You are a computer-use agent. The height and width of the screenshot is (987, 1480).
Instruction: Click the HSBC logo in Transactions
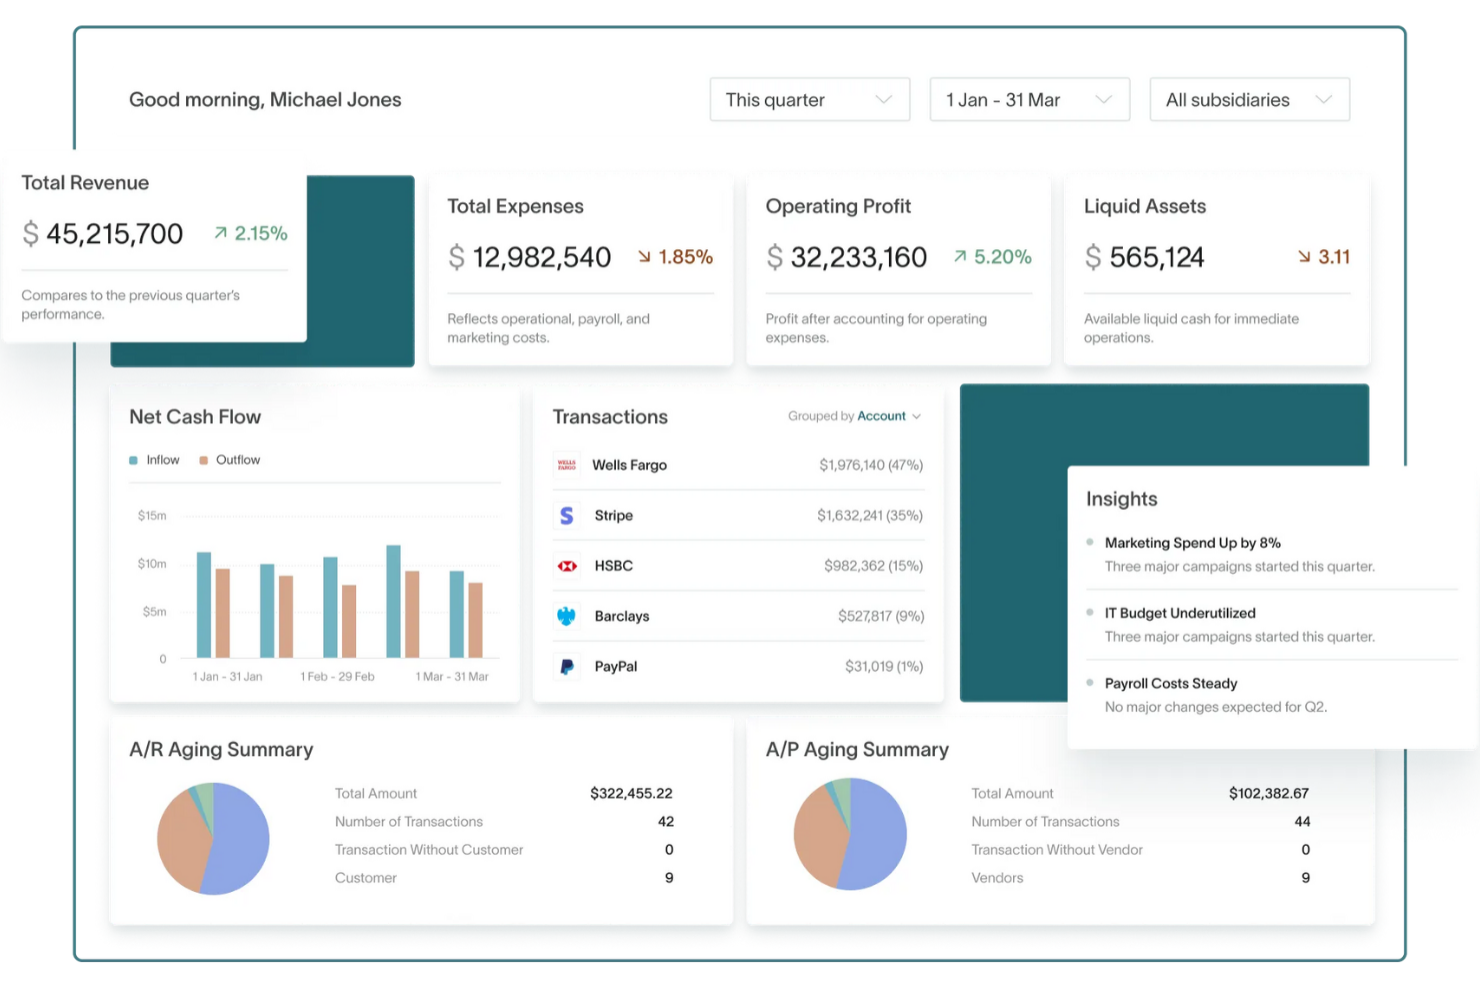point(567,565)
